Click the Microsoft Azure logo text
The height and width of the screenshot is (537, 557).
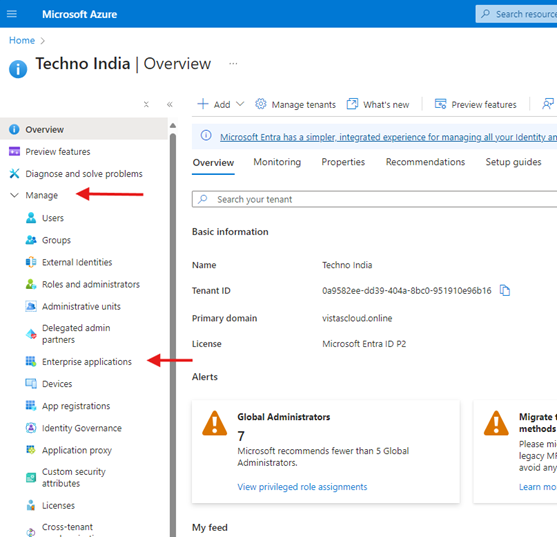[80, 14]
